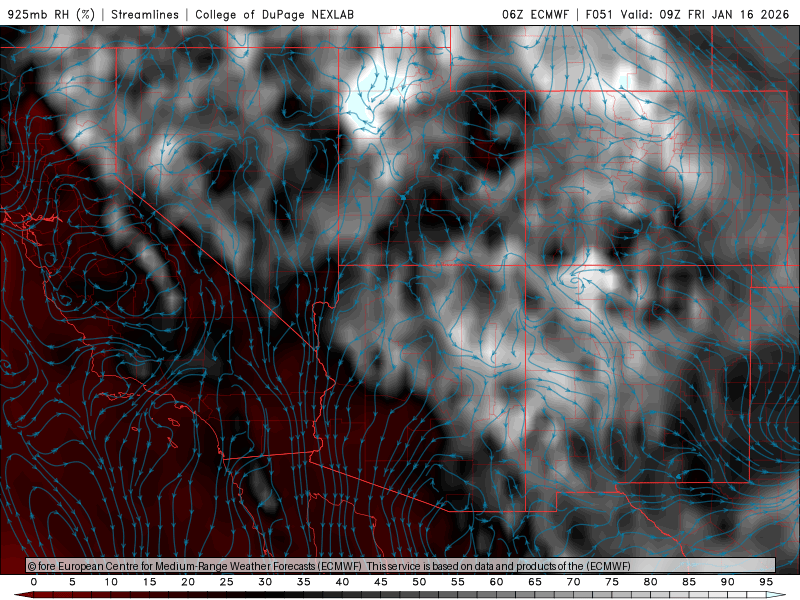Click the 5 label on the color scale
Viewport: 800px width, 600px height.
point(72,582)
